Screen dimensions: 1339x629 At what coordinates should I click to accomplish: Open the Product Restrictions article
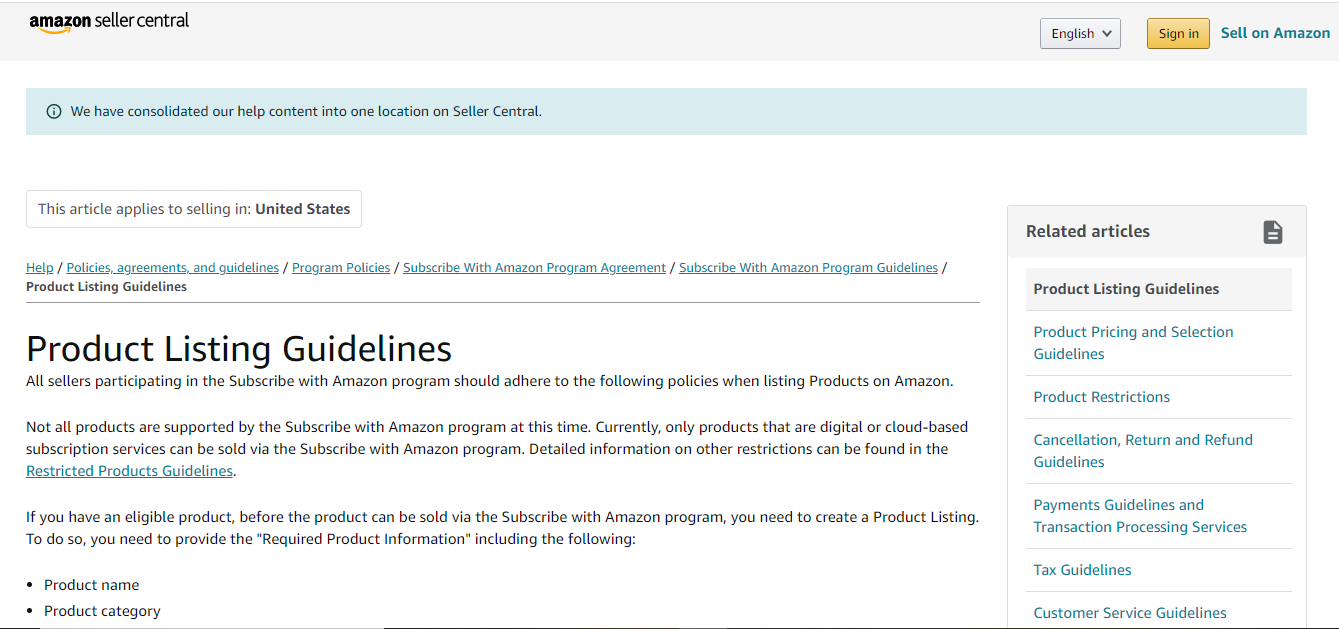pos(1101,396)
